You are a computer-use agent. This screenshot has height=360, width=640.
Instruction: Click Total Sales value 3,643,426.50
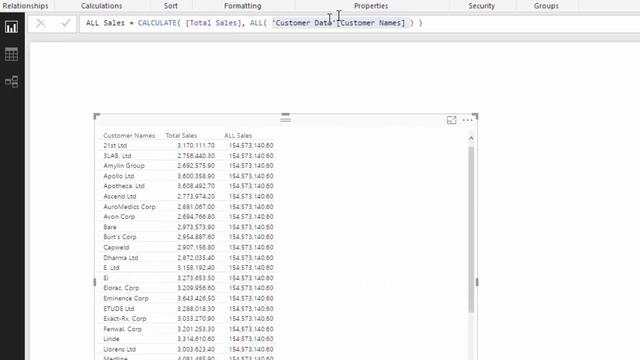196,298
